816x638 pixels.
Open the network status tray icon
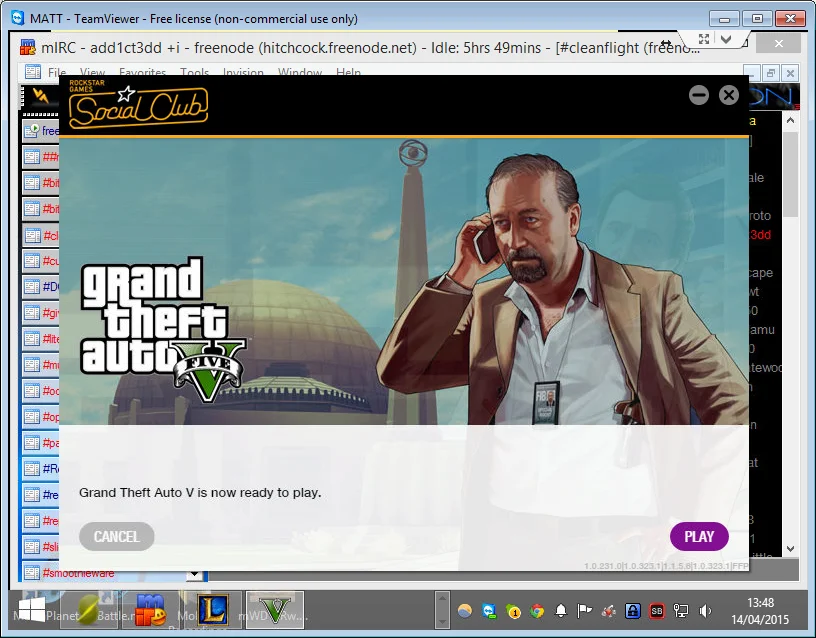[680, 610]
